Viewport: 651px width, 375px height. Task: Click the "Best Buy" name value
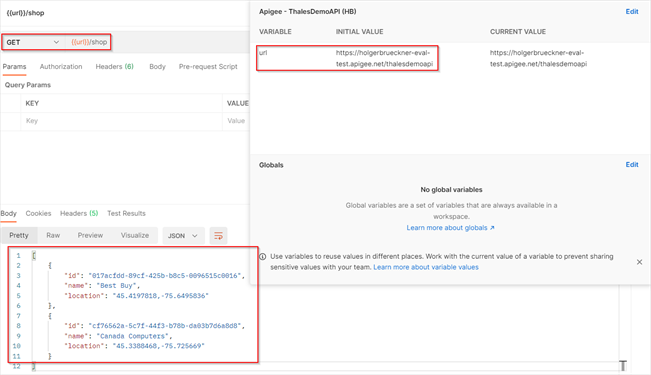(x=116, y=286)
